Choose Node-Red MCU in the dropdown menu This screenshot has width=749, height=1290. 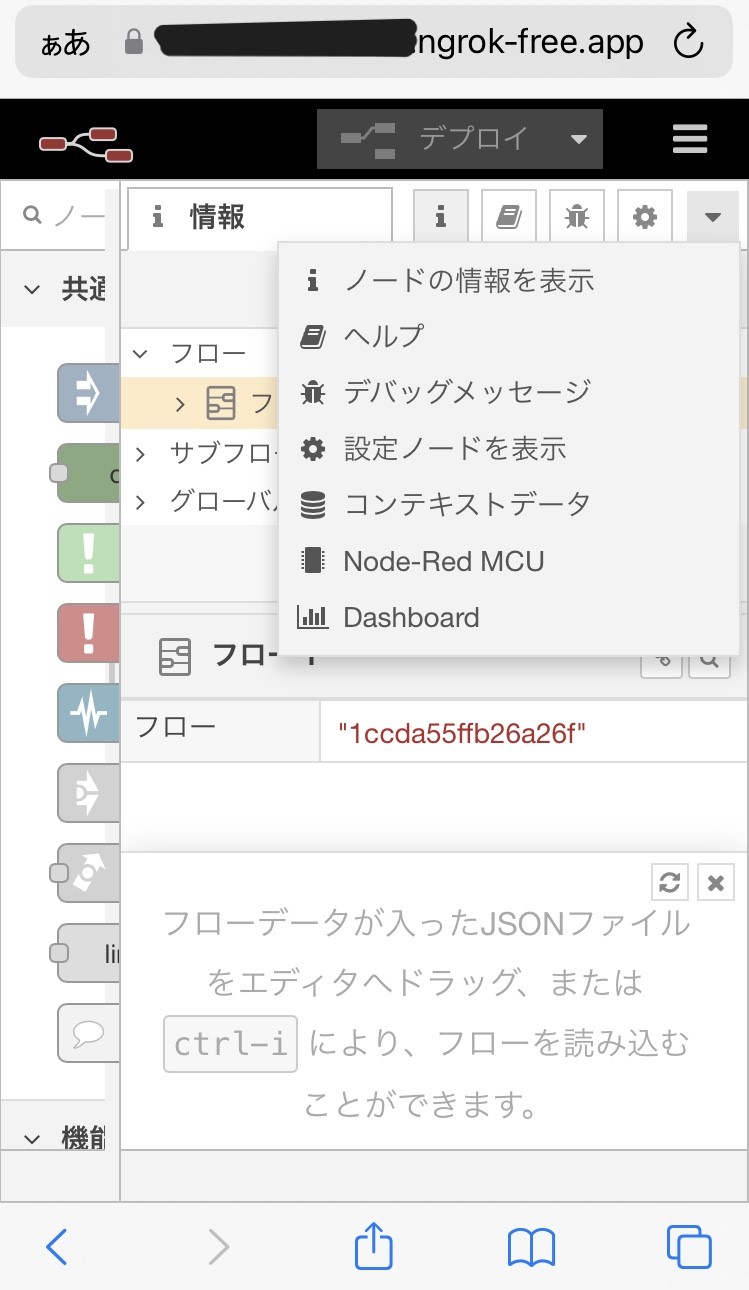[x=443, y=561]
